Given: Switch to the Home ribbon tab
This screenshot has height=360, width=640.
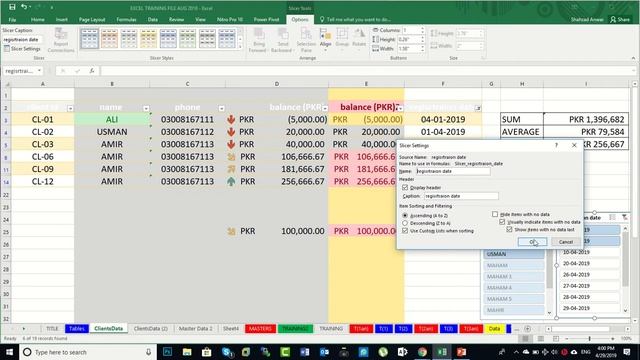Looking at the screenshot, I should click(x=38, y=19).
